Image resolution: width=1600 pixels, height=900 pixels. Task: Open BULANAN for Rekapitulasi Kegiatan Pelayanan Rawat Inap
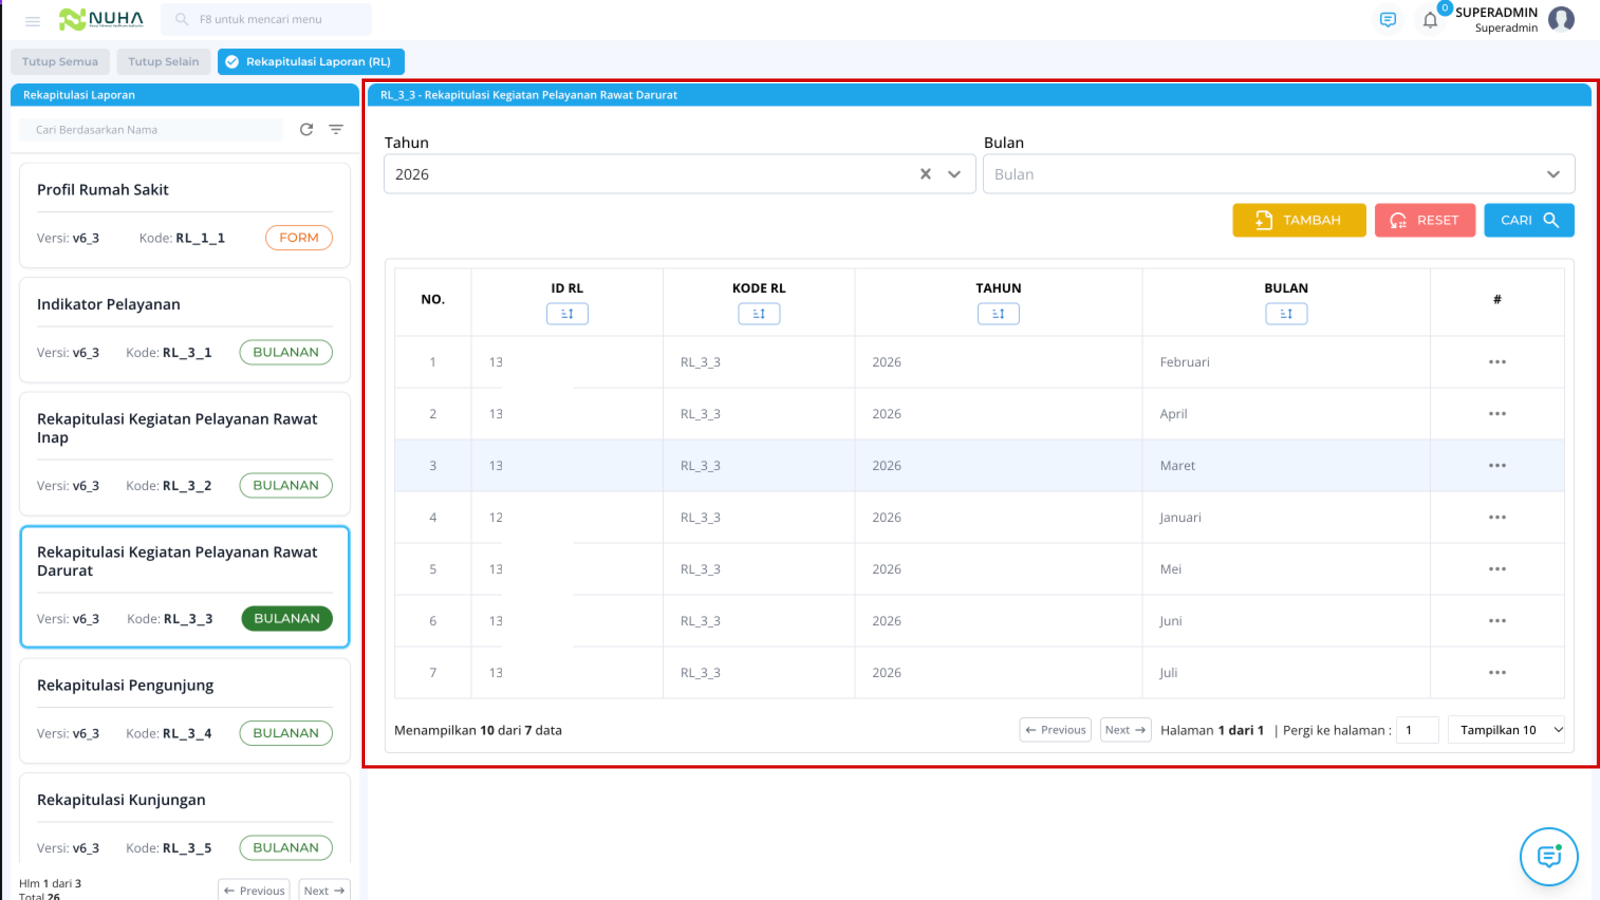tap(286, 485)
